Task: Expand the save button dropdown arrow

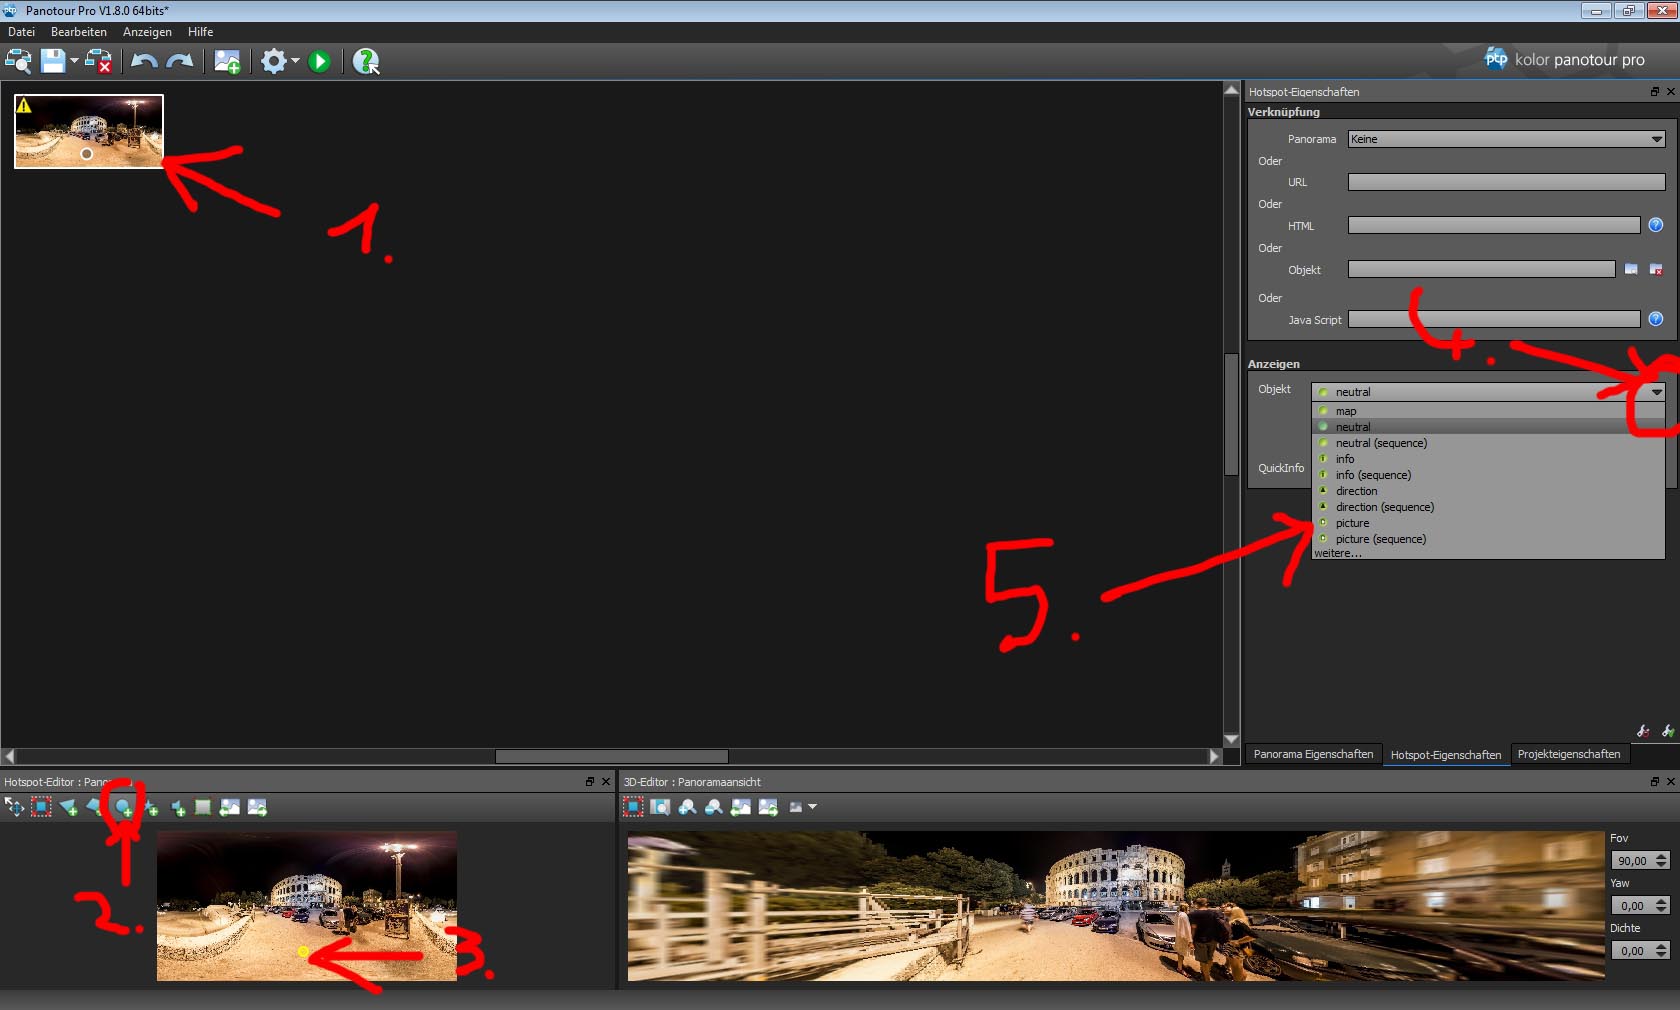Action: [x=74, y=61]
